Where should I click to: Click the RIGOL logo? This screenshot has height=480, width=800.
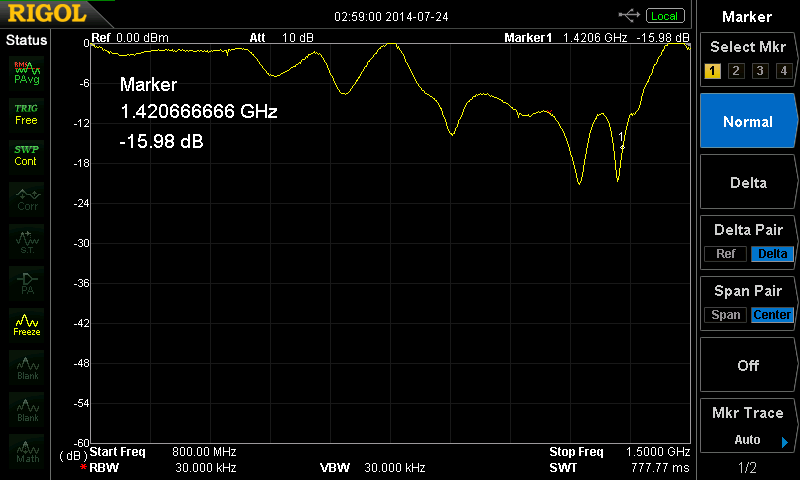pos(47,14)
